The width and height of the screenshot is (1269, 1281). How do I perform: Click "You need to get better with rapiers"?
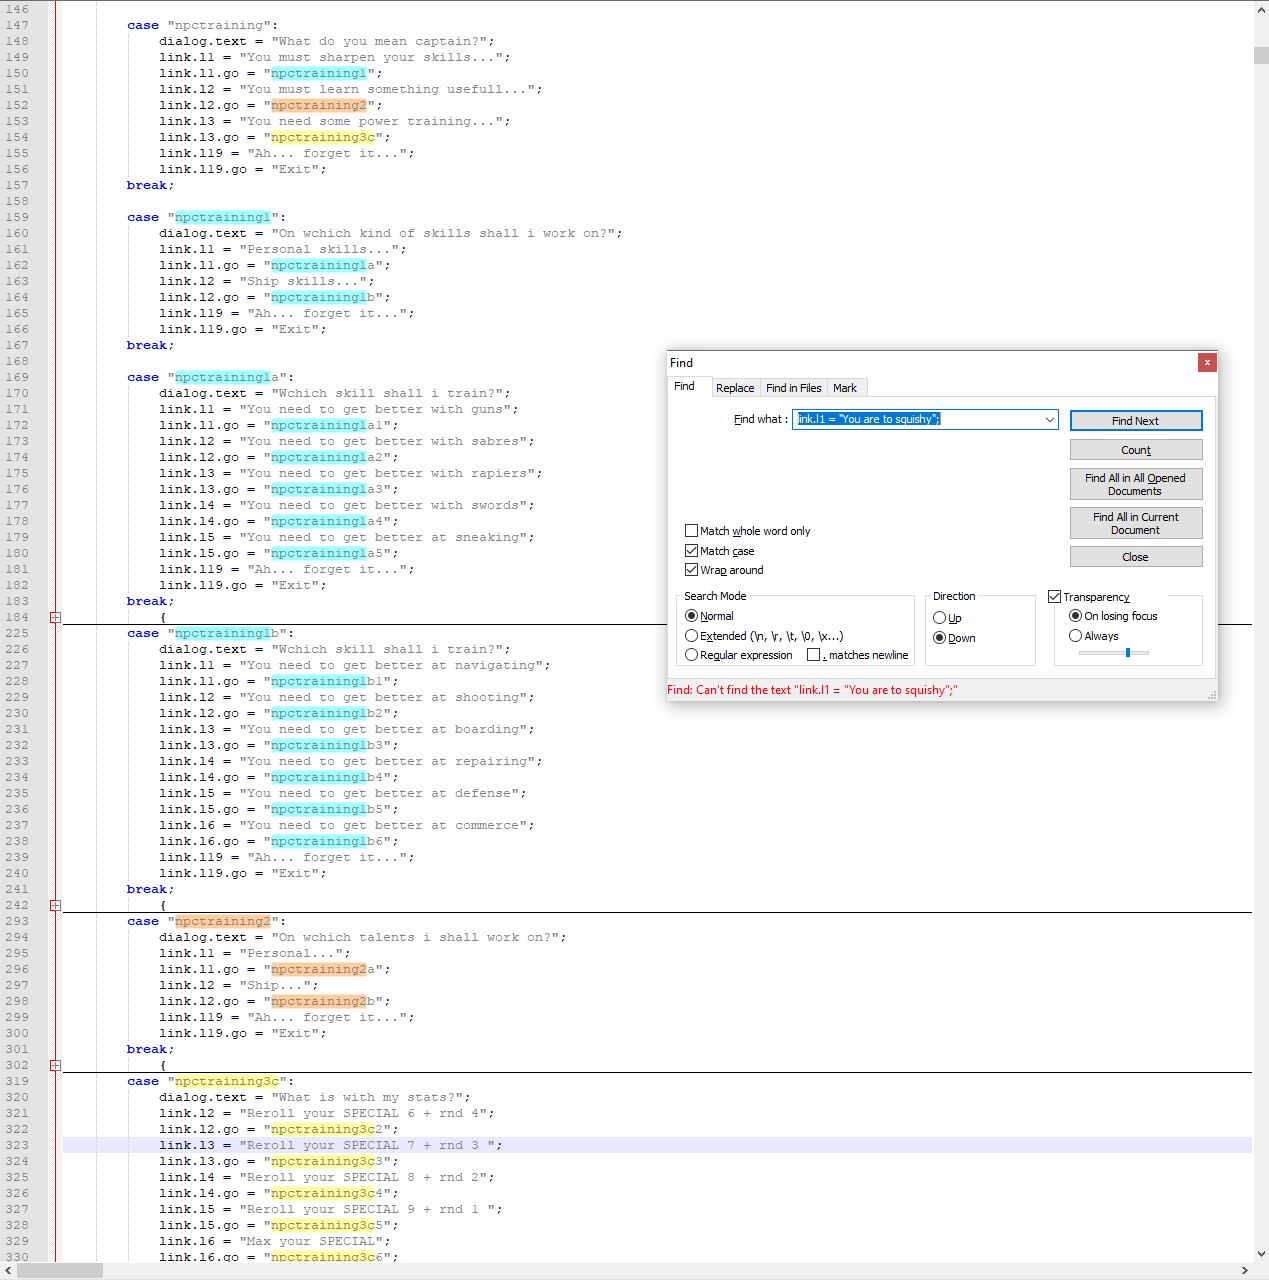tap(390, 473)
